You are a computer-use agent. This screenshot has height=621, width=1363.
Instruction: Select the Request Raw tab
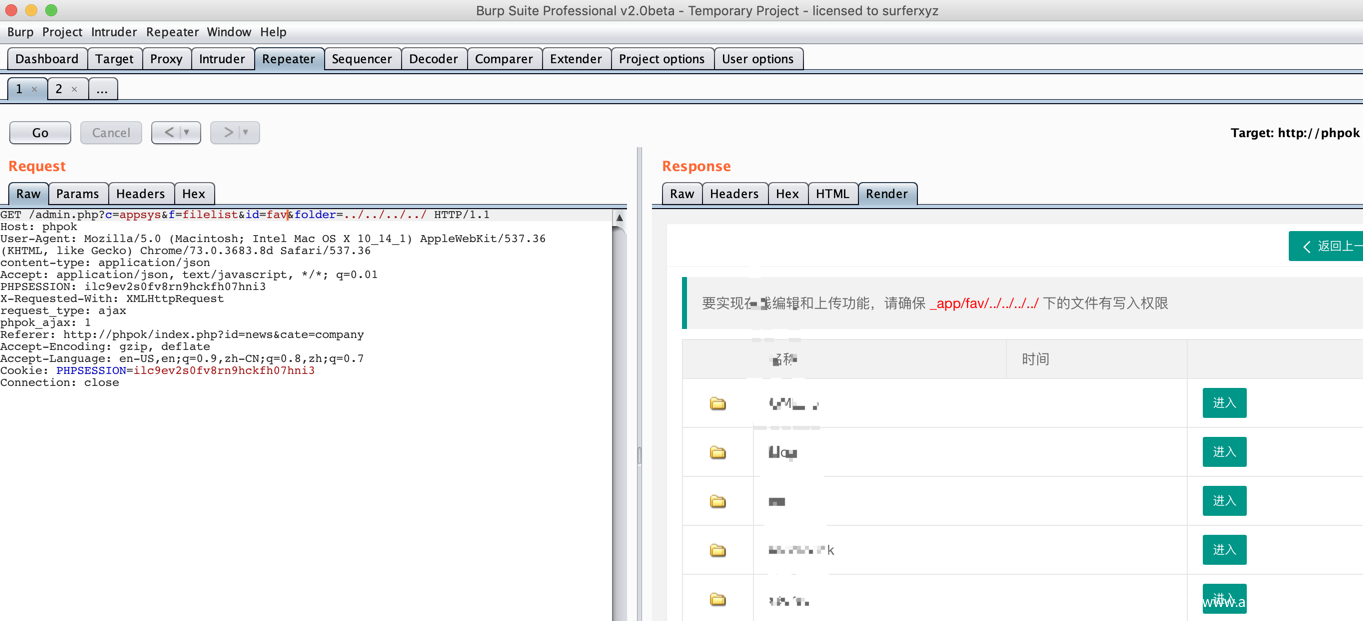click(28, 194)
